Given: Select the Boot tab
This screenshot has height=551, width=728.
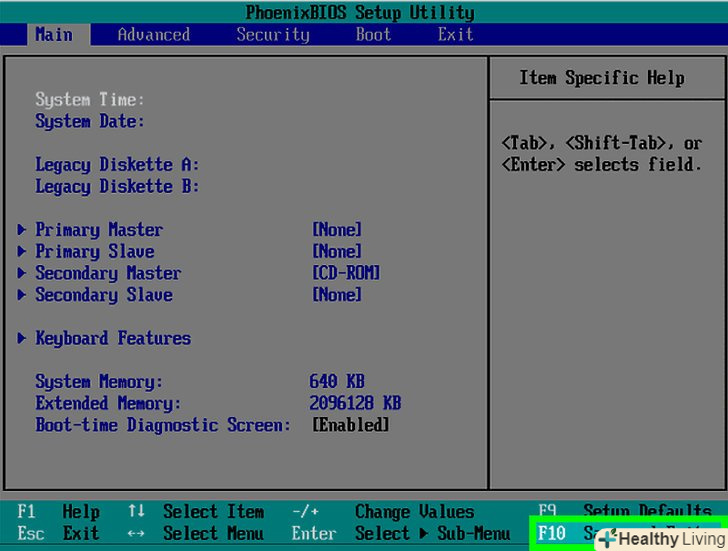Looking at the screenshot, I should [373, 34].
